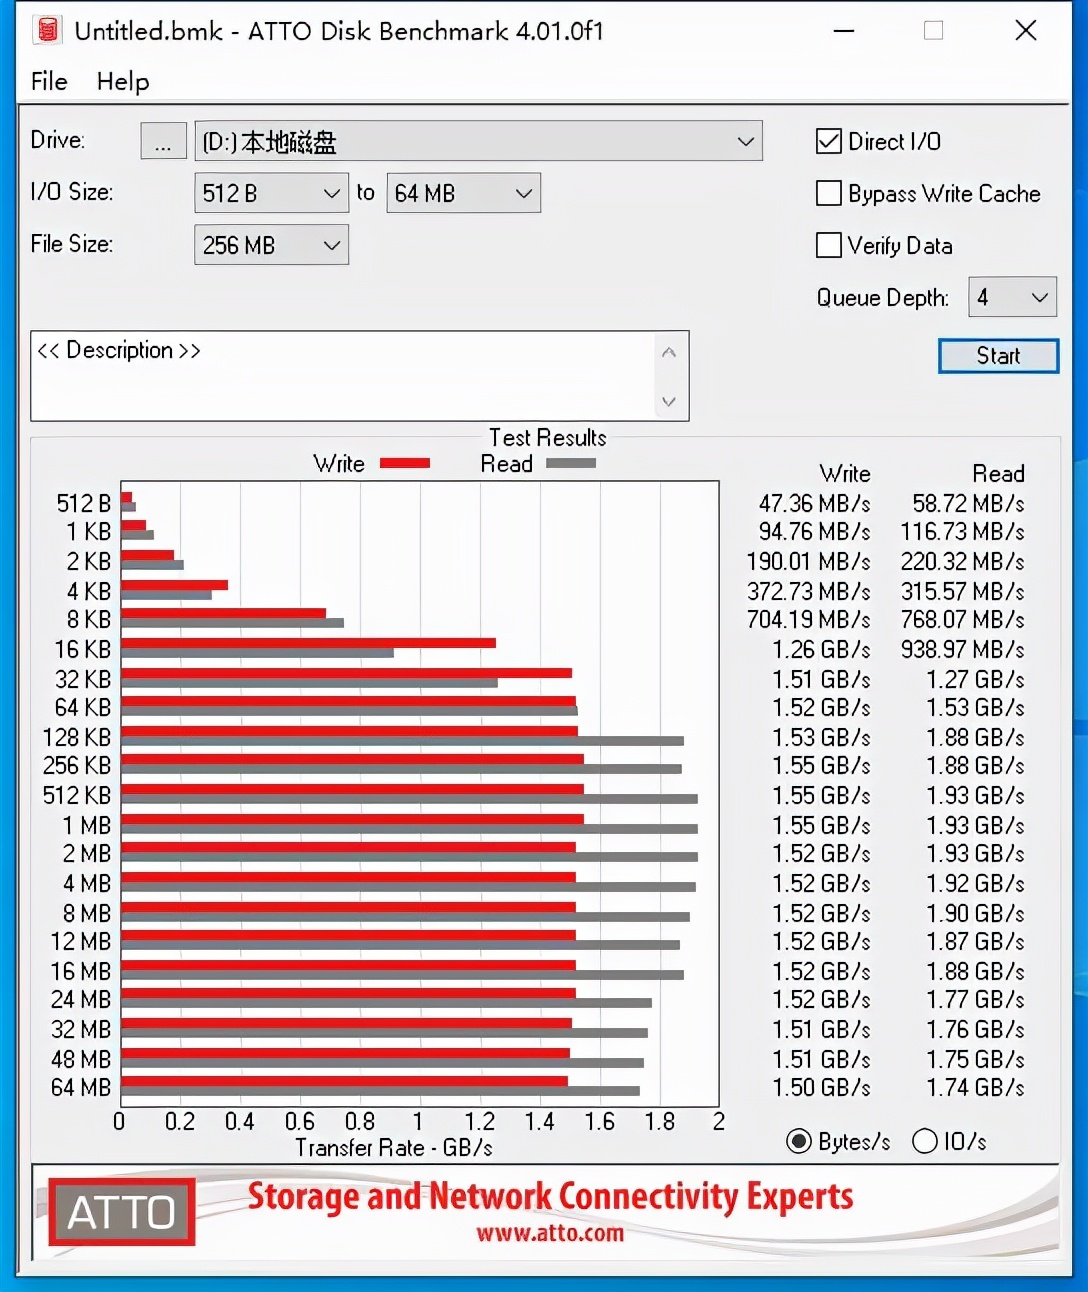Open the starting I/O Size dropdown showing 512 B
1088x1292 pixels.
[x=330, y=193]
